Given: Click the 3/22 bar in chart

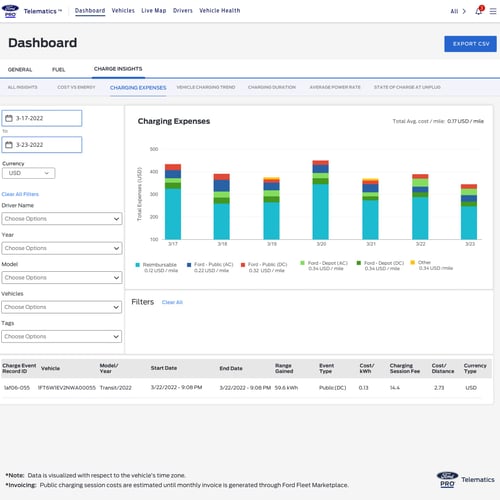Looking at the screenshot, I should coord(420,207).
